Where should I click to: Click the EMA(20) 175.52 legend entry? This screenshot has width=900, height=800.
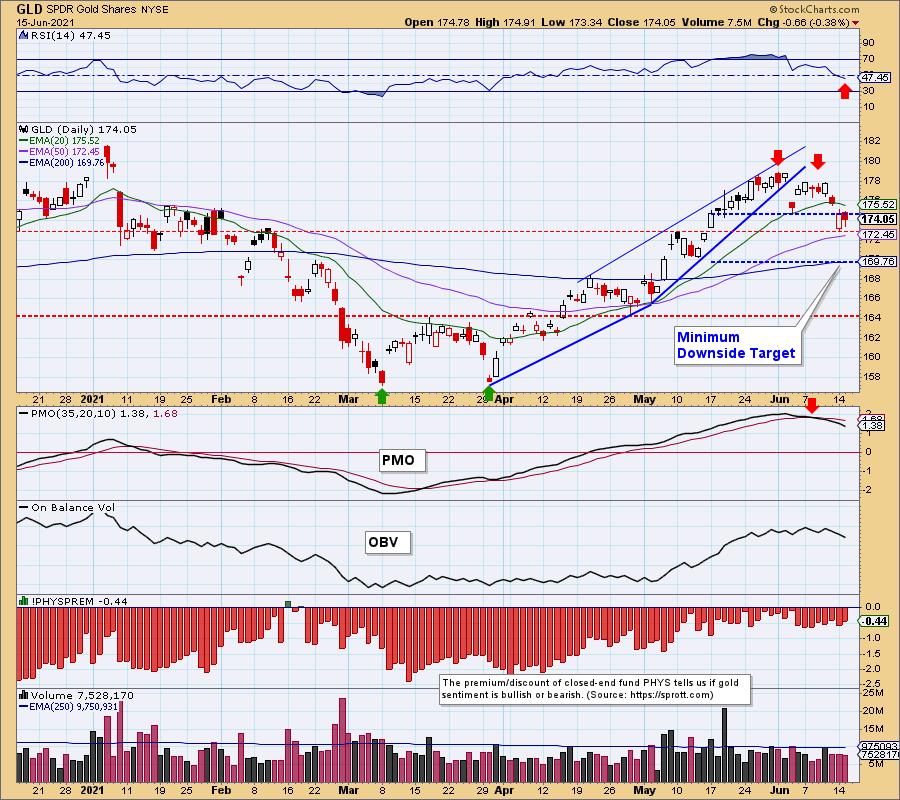click(59, 141)
